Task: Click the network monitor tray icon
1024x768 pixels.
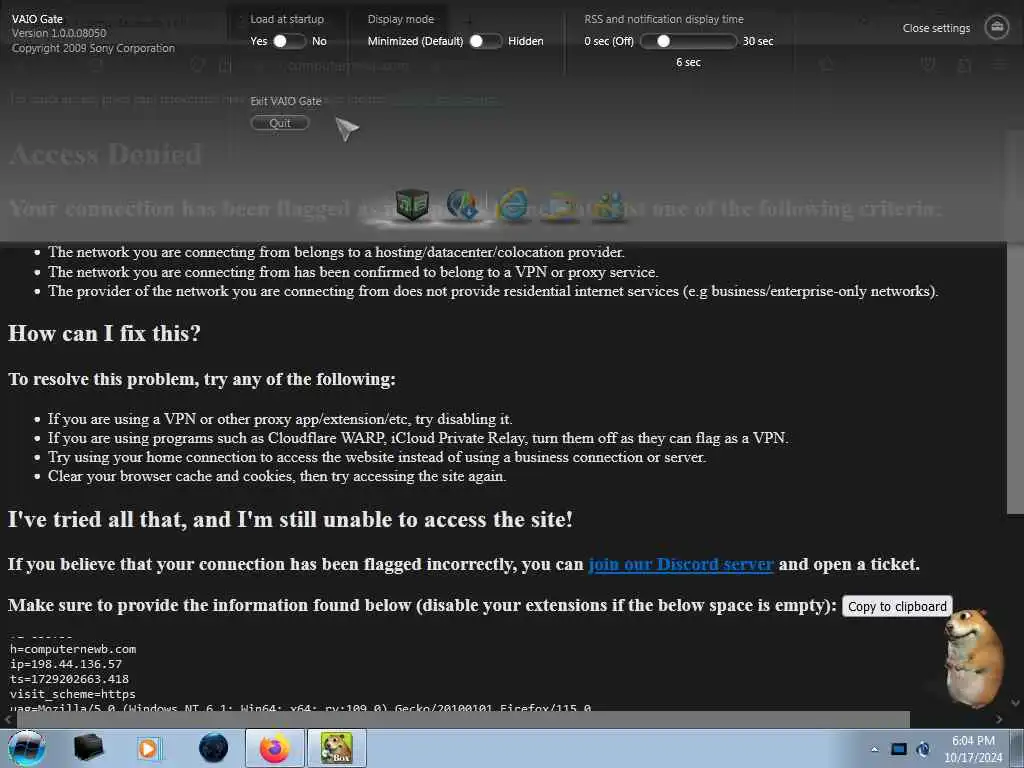Action: pos(899,749)
